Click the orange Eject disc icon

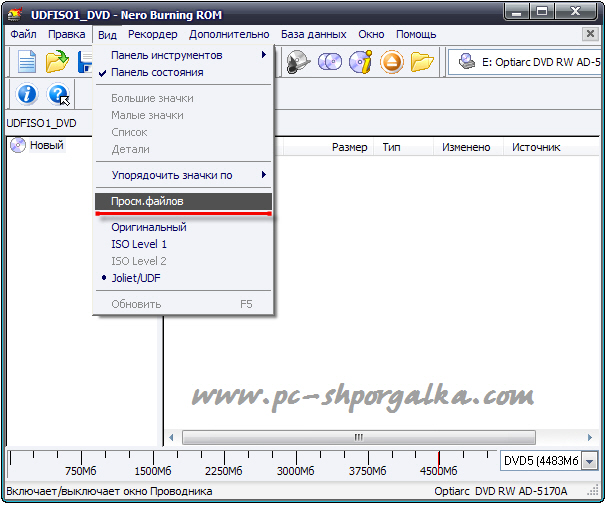(x=392, y=62)
